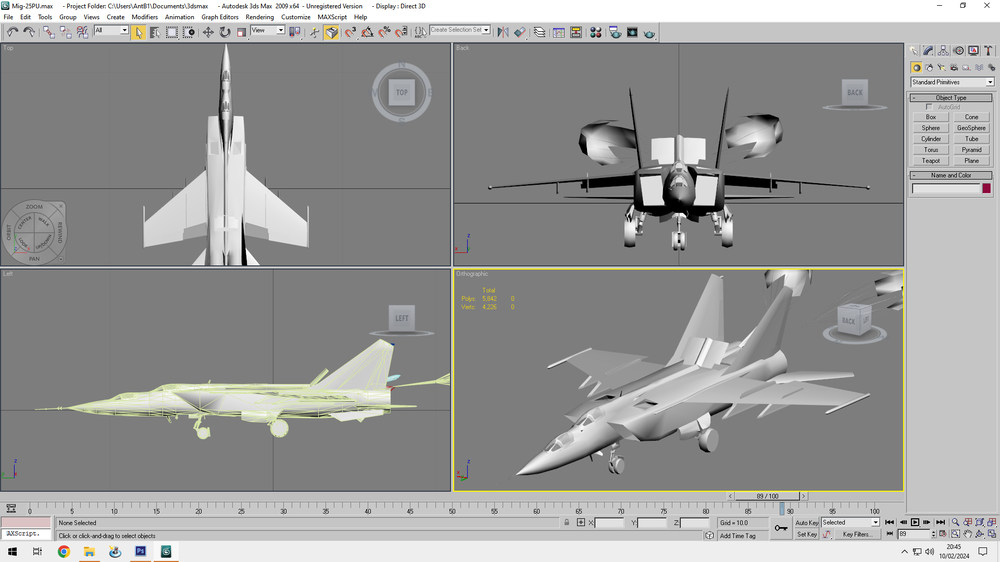Click the Set Keys large key icon
This screenshot has height=562, width=1000.
tap(781, 528)
